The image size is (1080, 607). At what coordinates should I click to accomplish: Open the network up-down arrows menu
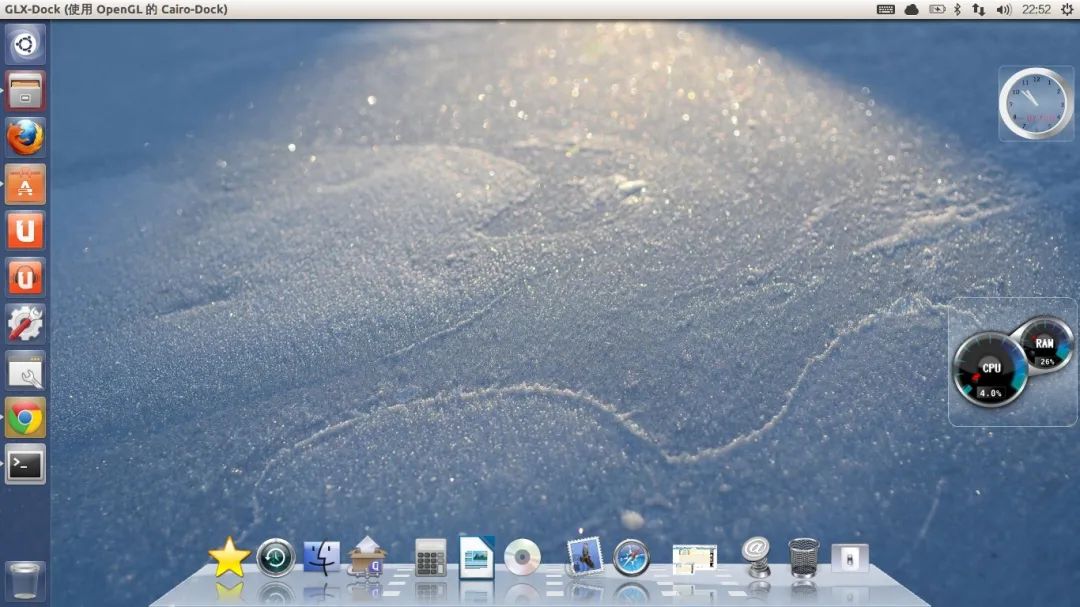click(978, 9)
